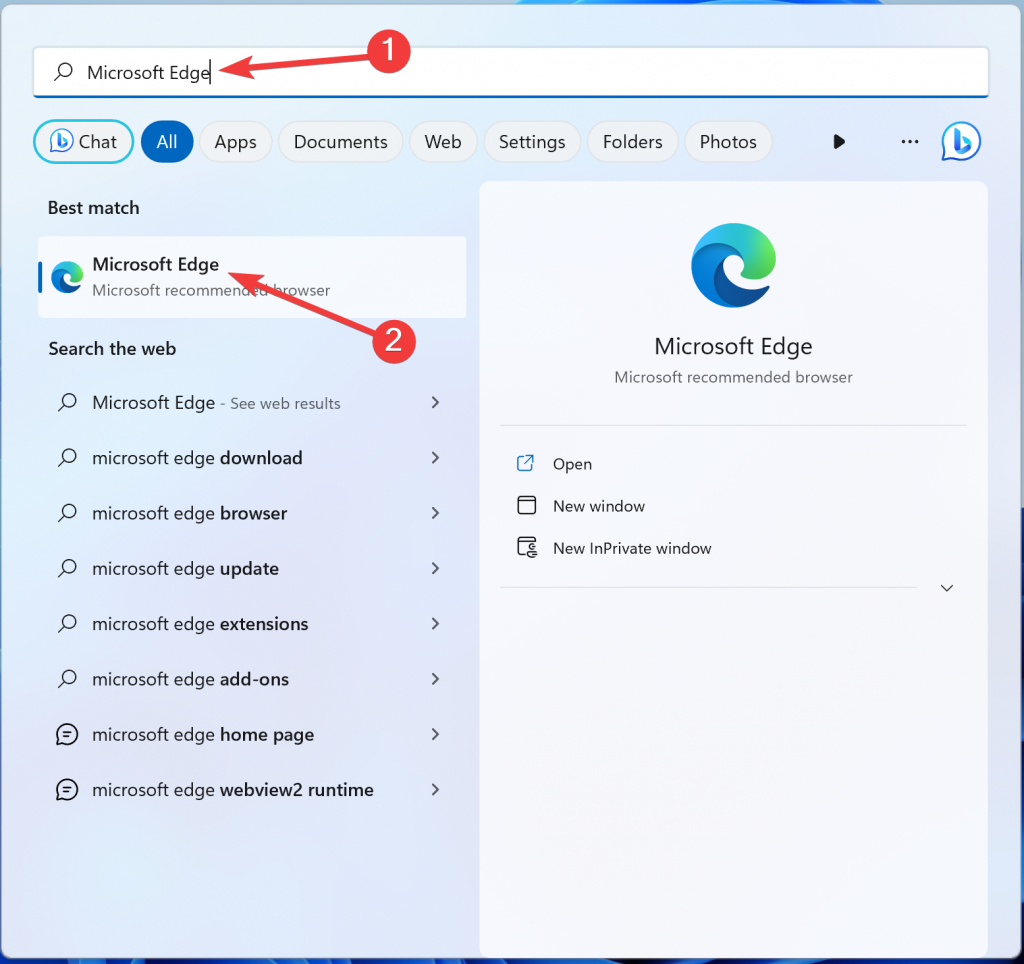Switch to the Apps filter

click(x=235, y=141)
